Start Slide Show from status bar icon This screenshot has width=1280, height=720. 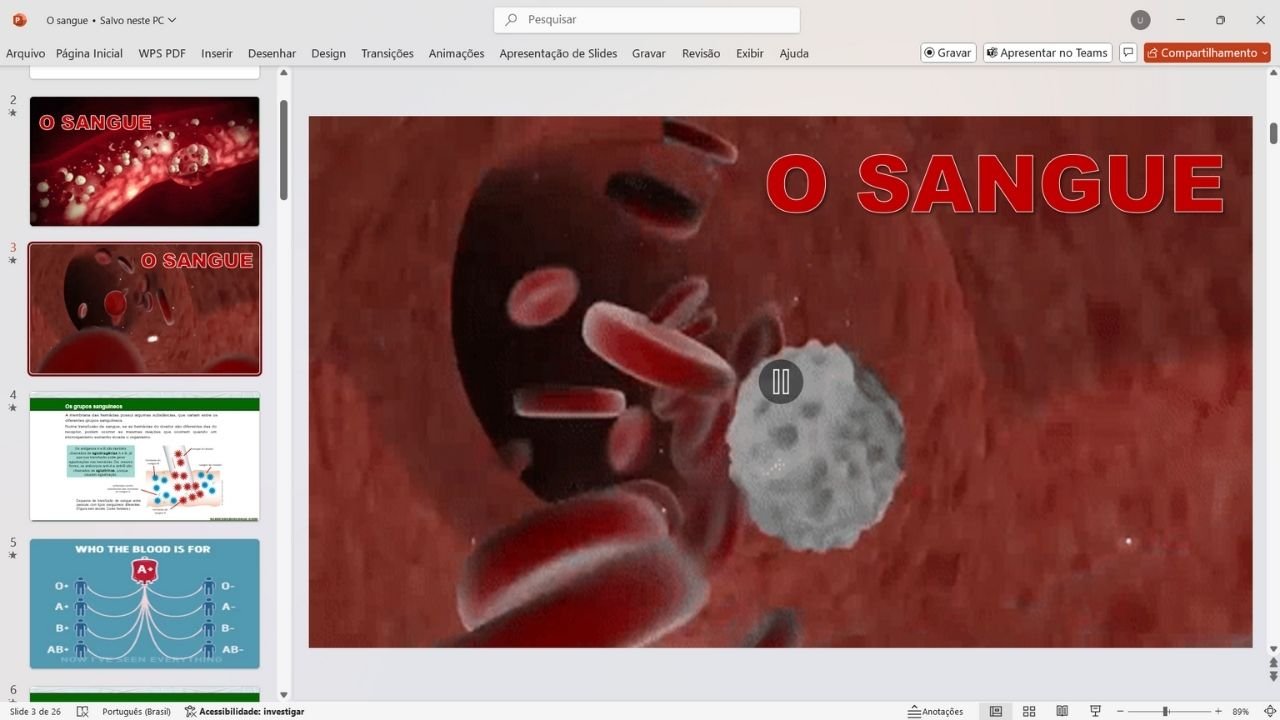[1095, 711]
